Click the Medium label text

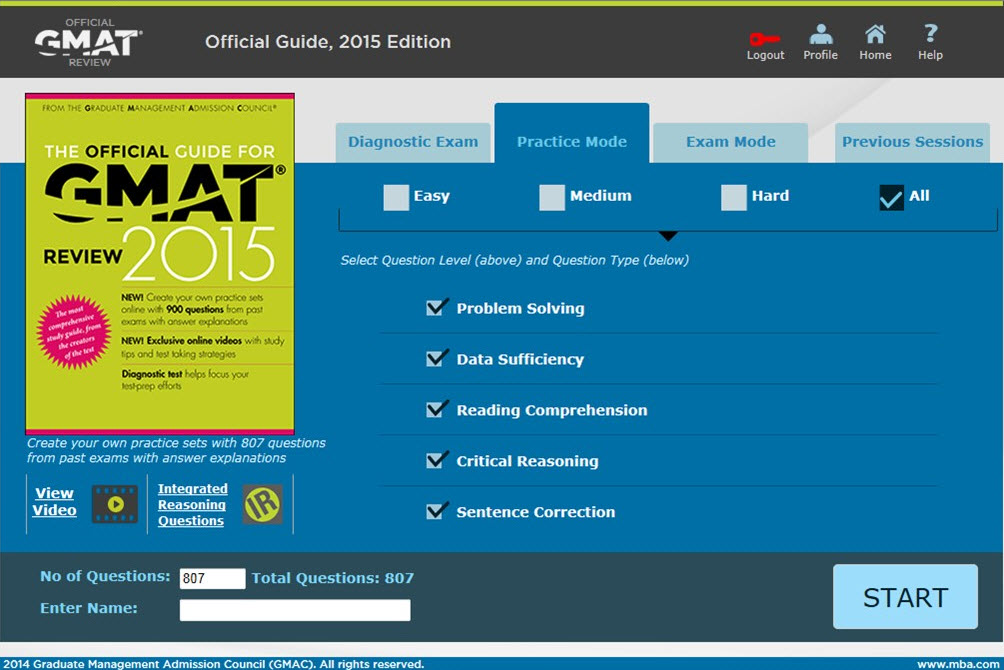click(x=601, y=196)
